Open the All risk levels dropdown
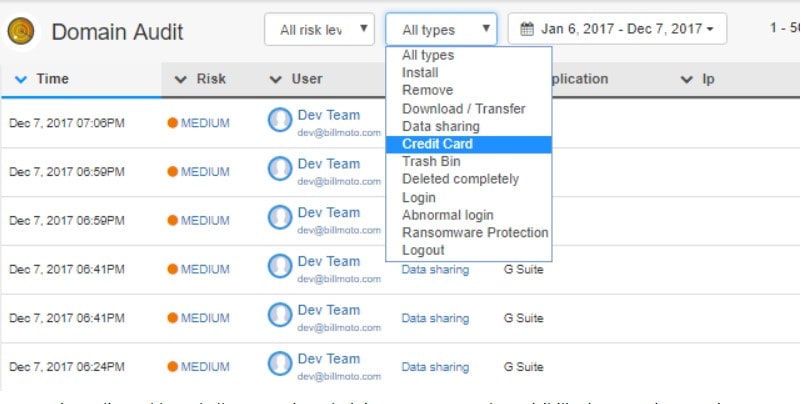This screenshot has width=801, height=404. (x=319, y=29)
